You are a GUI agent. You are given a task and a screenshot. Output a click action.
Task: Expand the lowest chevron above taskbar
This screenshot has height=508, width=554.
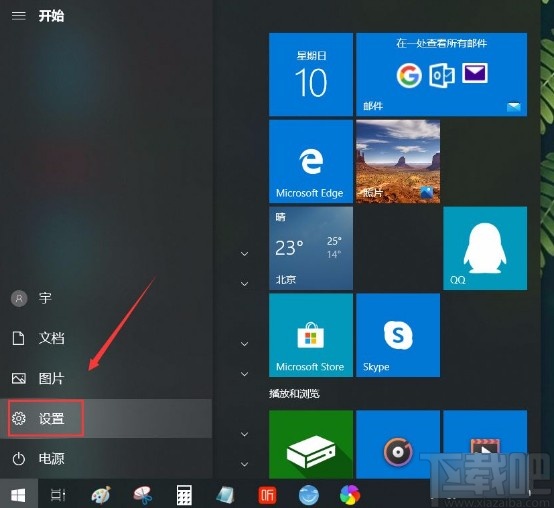[244, 464]
